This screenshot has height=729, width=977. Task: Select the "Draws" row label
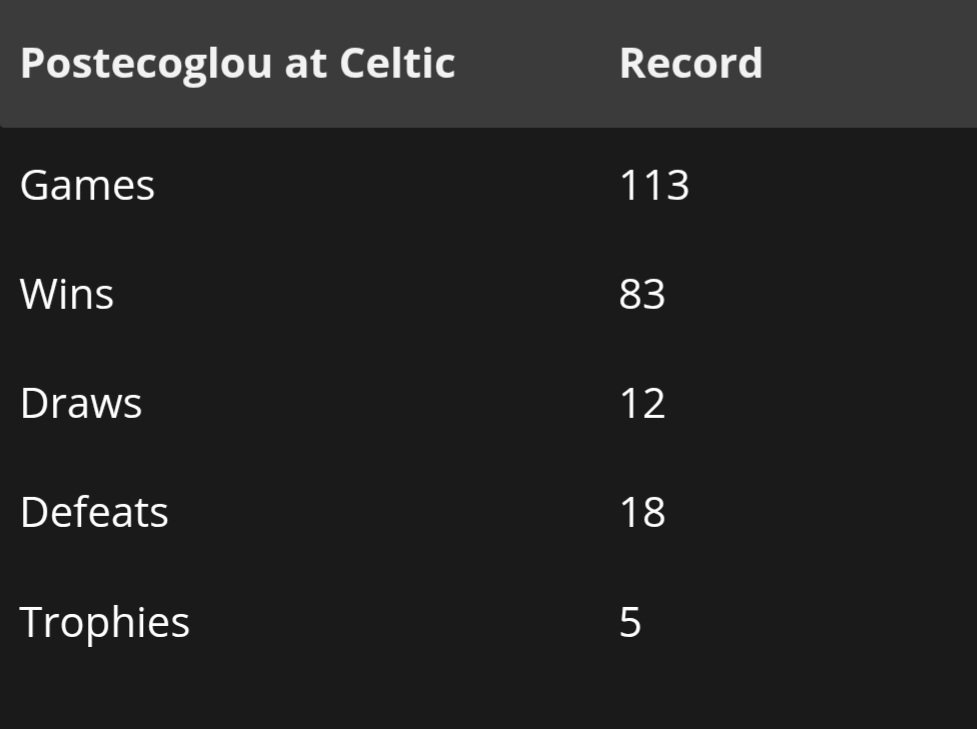pos(81,404)
